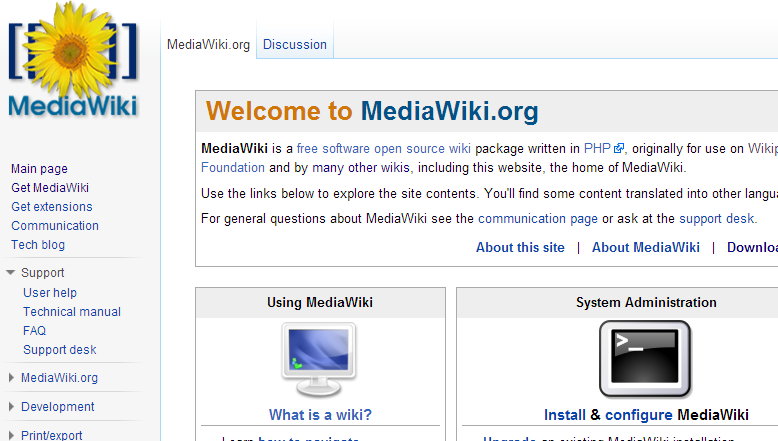
Task: Click the blue monitor icon under Using MediaWiki
Action: (319, 360)
